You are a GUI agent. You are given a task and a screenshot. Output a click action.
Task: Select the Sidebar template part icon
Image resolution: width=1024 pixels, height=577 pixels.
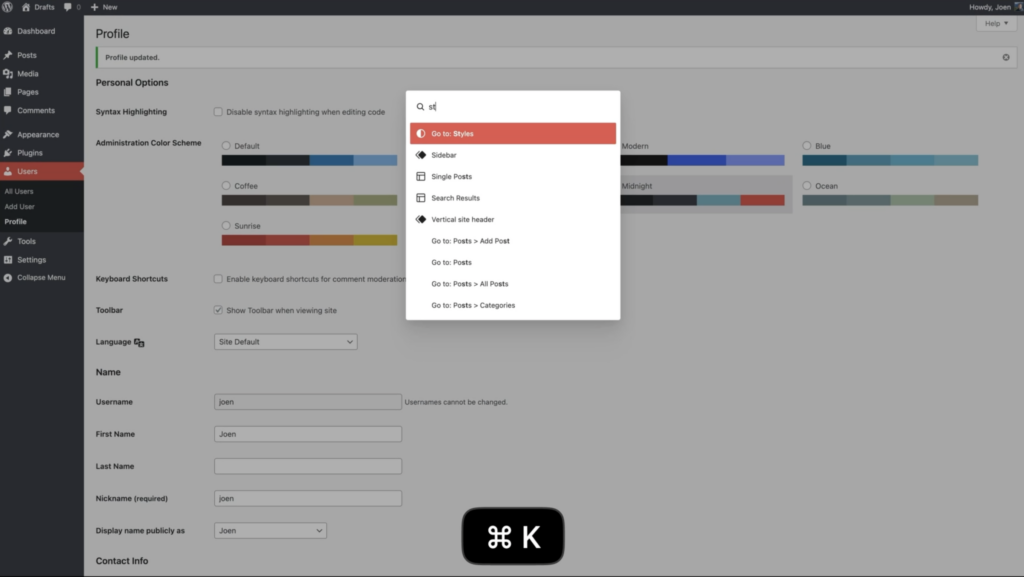(x=421, y=155)
